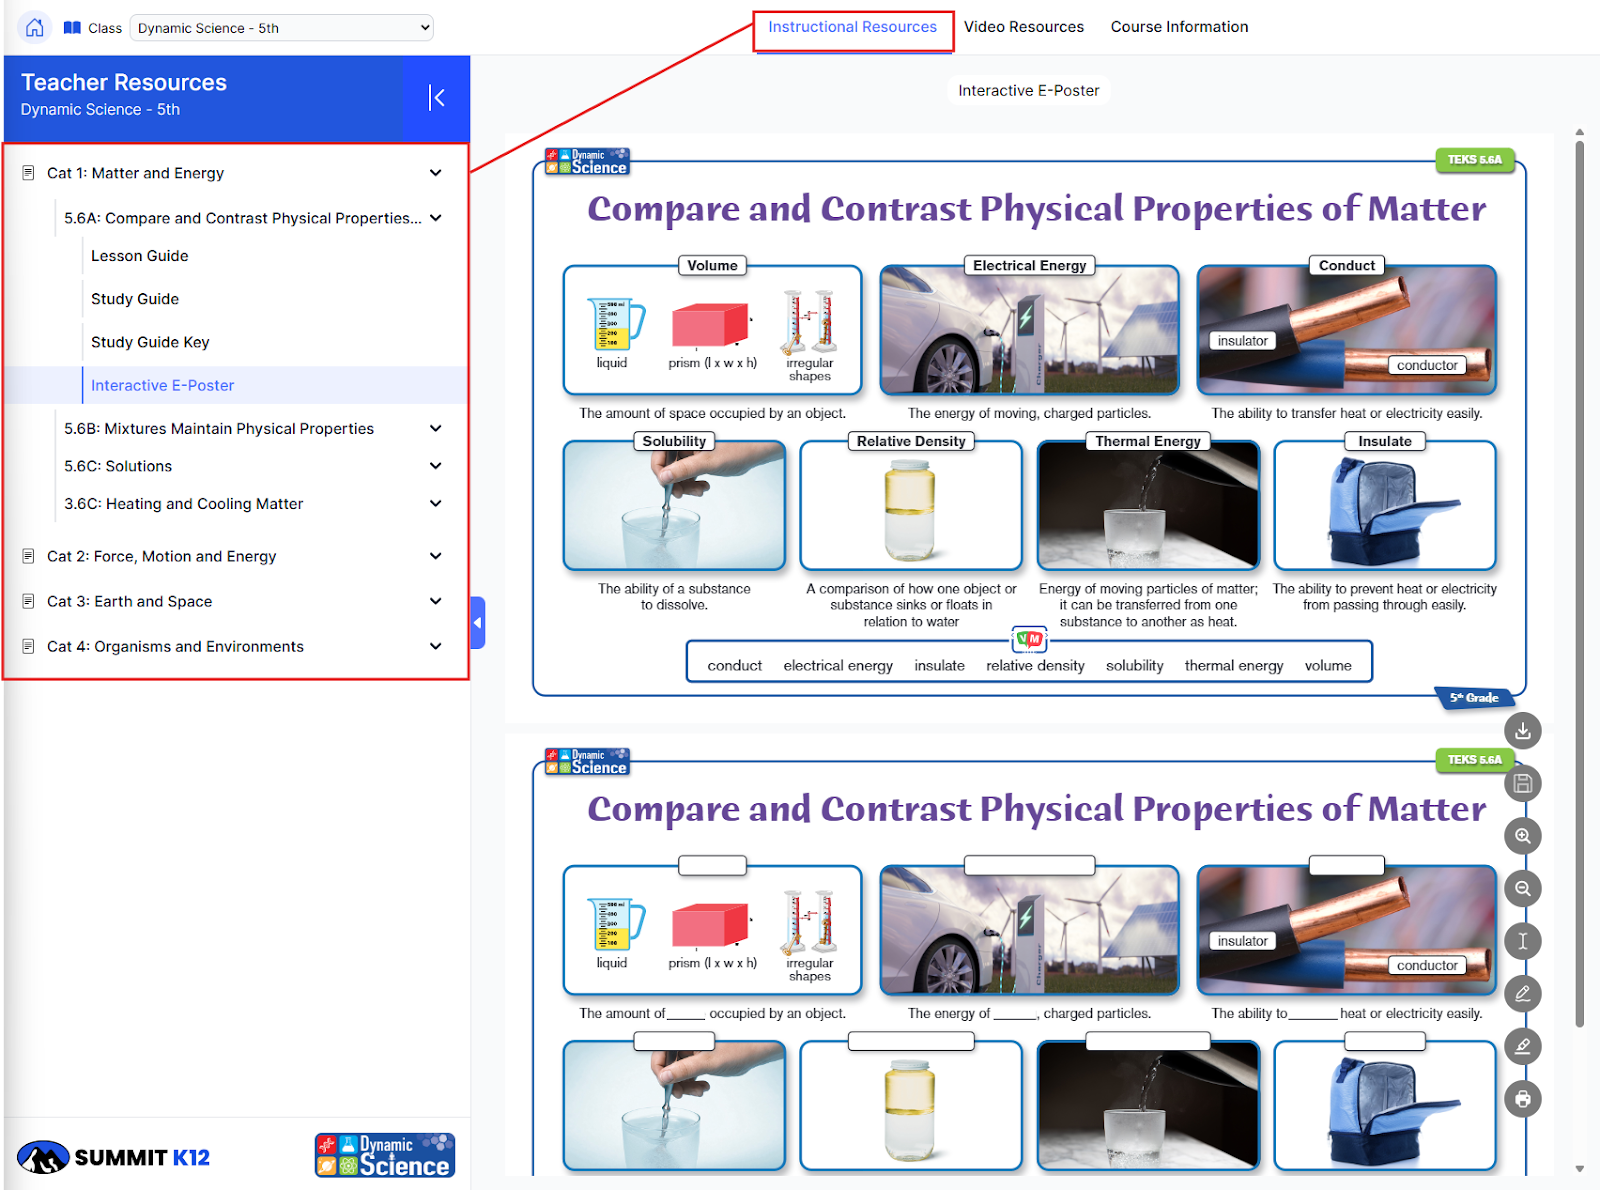This screenshot has height=1190, width=1600.
Task: Click the Summit K12 logo
Action: (x=114, y=1157)
